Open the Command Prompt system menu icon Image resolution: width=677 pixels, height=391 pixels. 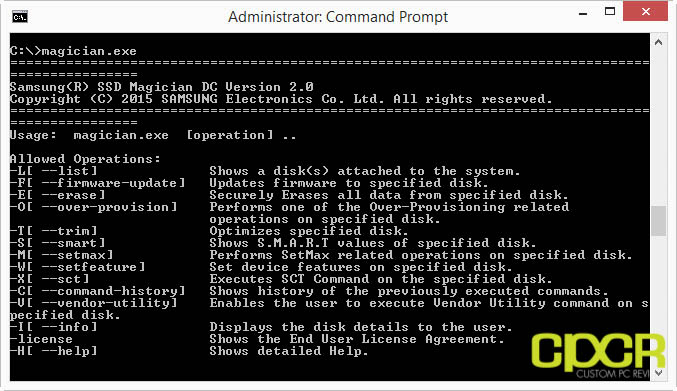point(20,17)
